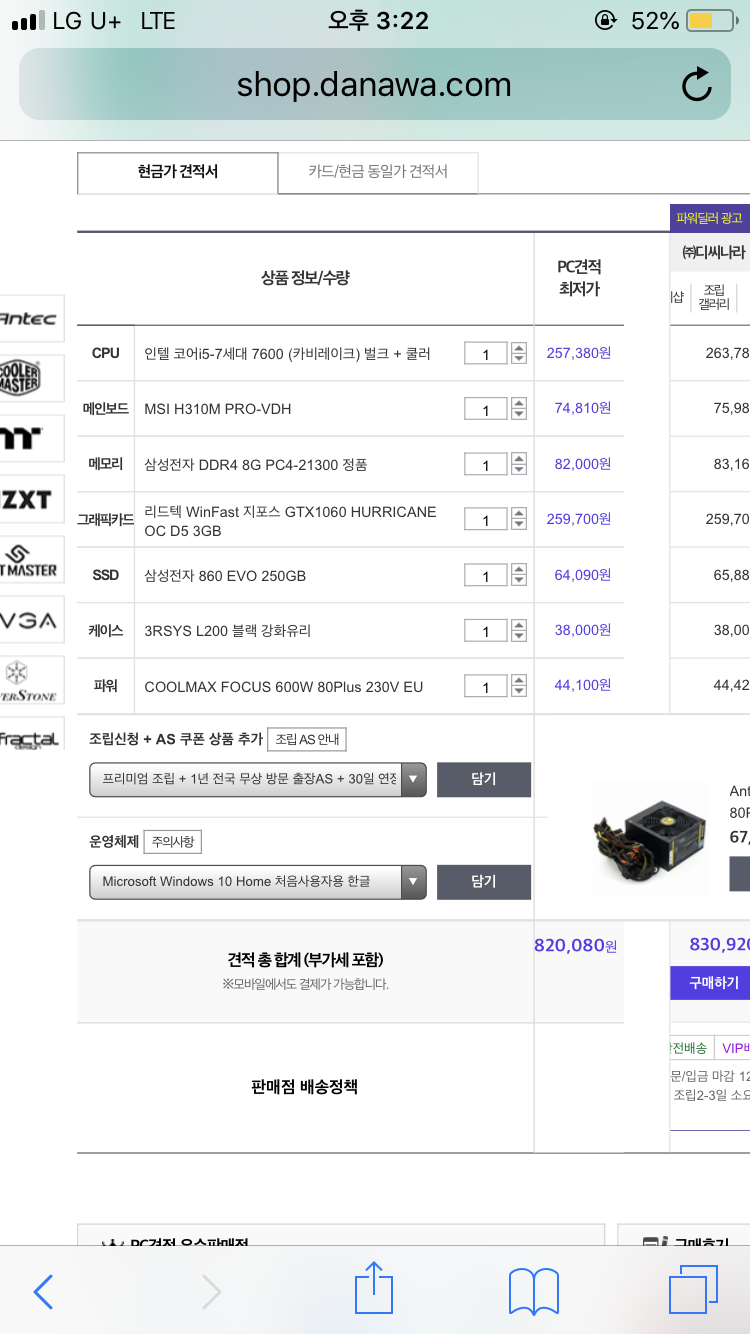Viewport: 750px width, 1334px height.
Task: Open the 조립 AS 안내 info button
Action: (307, 740)
